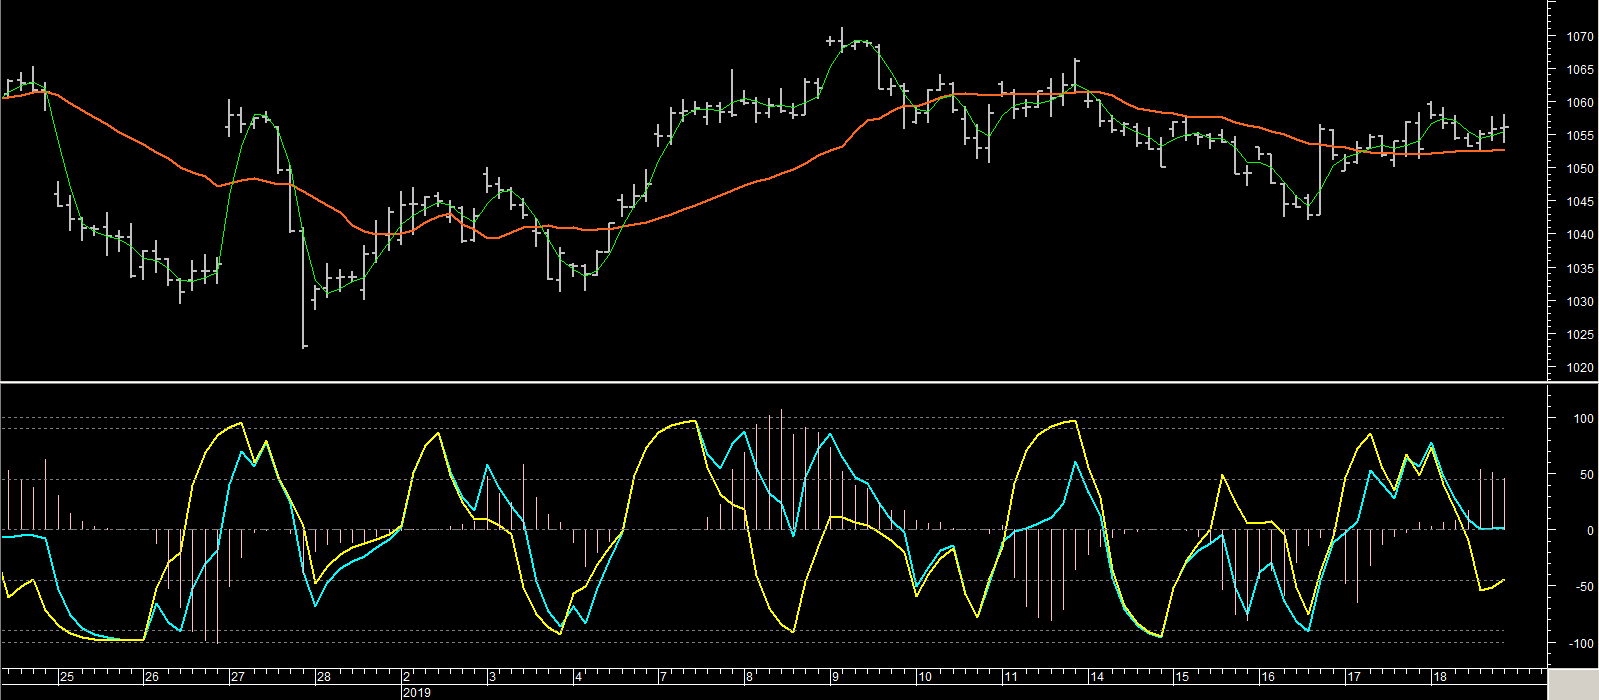Click date label 25 on time axis
Image resolution: width=1599 pixels, height=700 pixels.
coord(66,677)
